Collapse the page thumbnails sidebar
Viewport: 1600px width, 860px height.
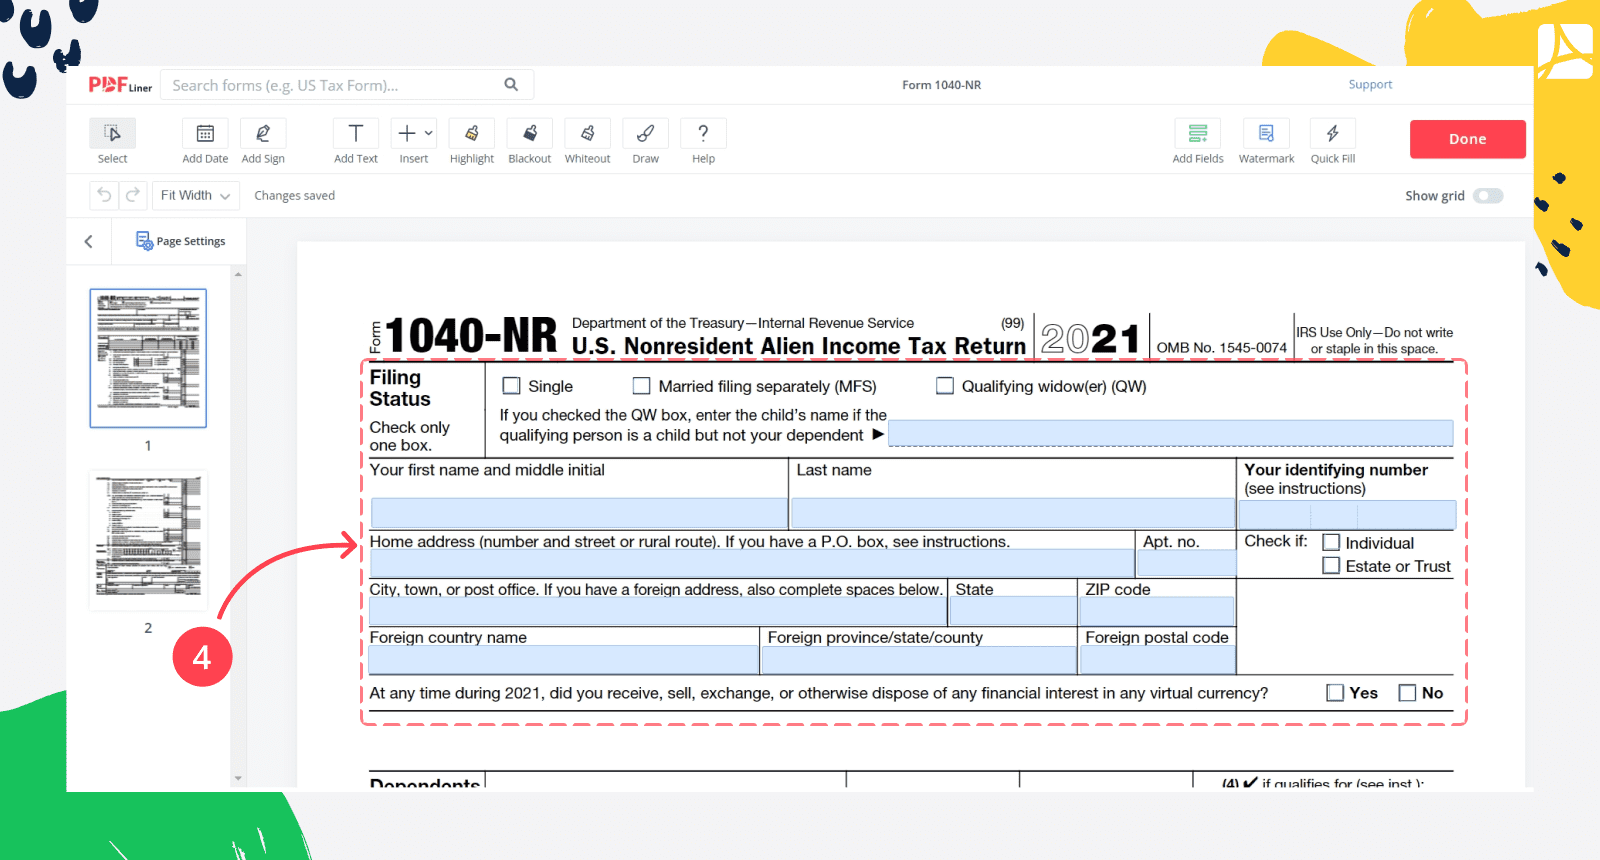point(89,241)
